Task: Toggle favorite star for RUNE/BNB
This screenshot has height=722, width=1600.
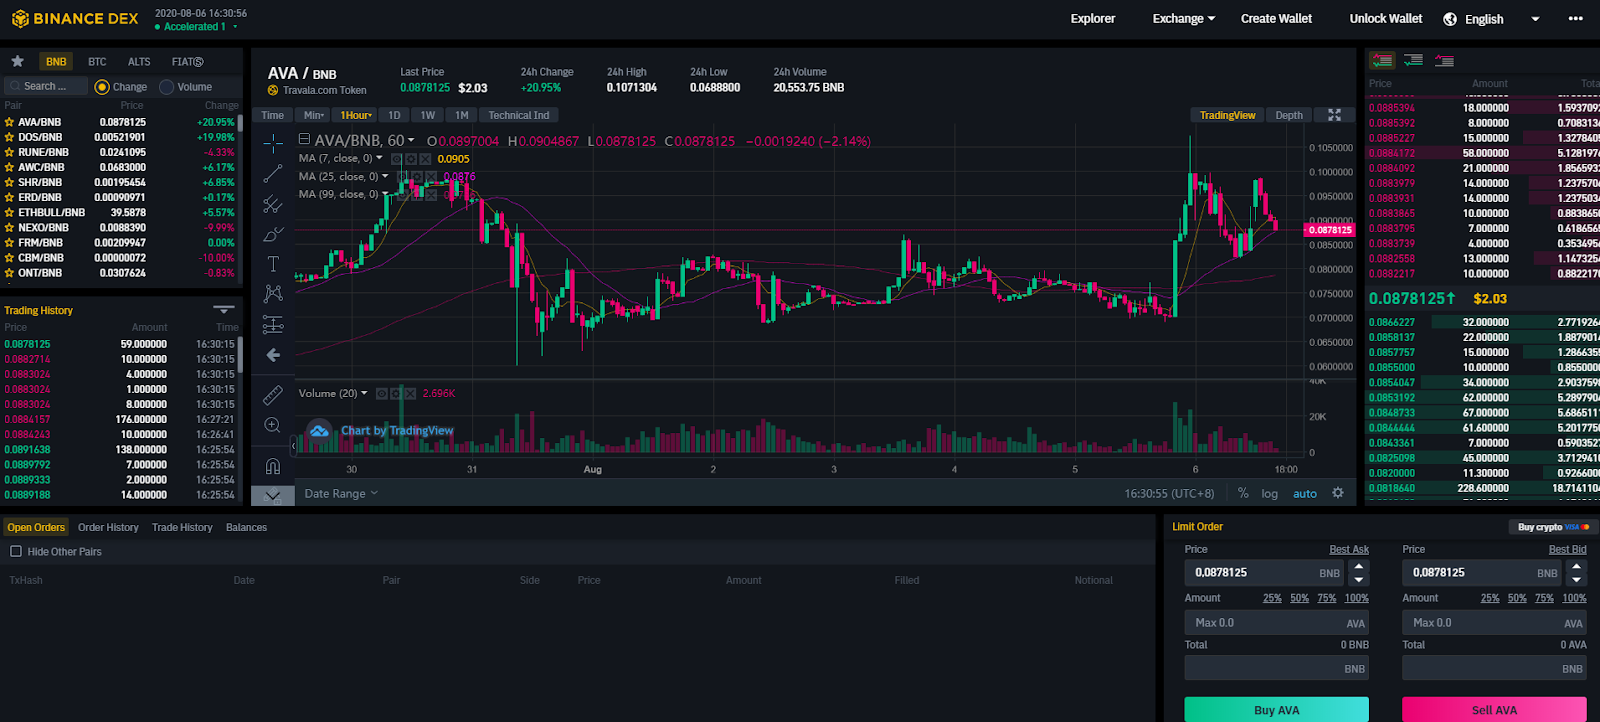Action: [9, 152]
